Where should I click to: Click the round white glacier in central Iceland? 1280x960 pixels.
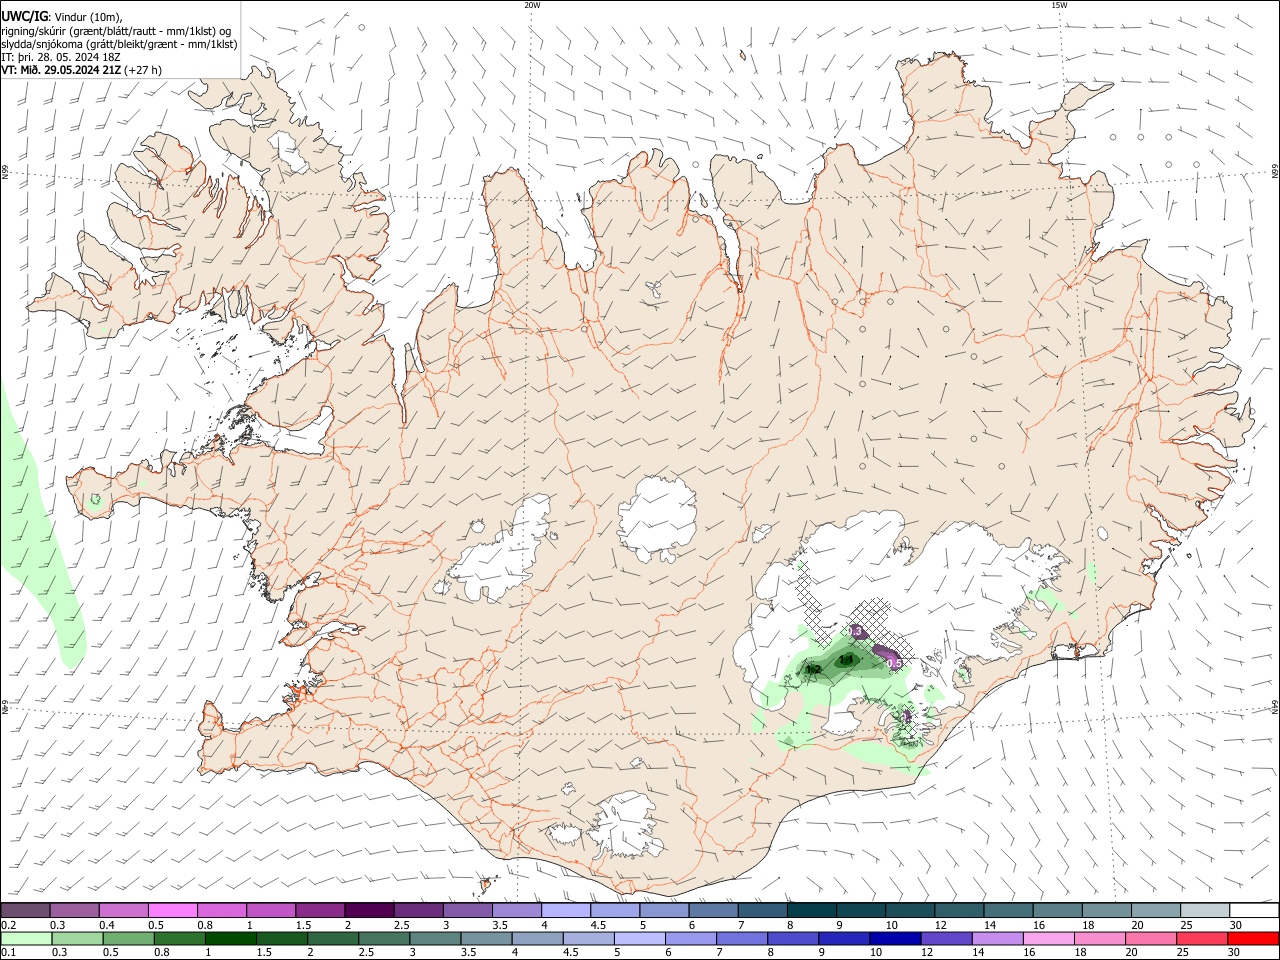pos(658,519)
